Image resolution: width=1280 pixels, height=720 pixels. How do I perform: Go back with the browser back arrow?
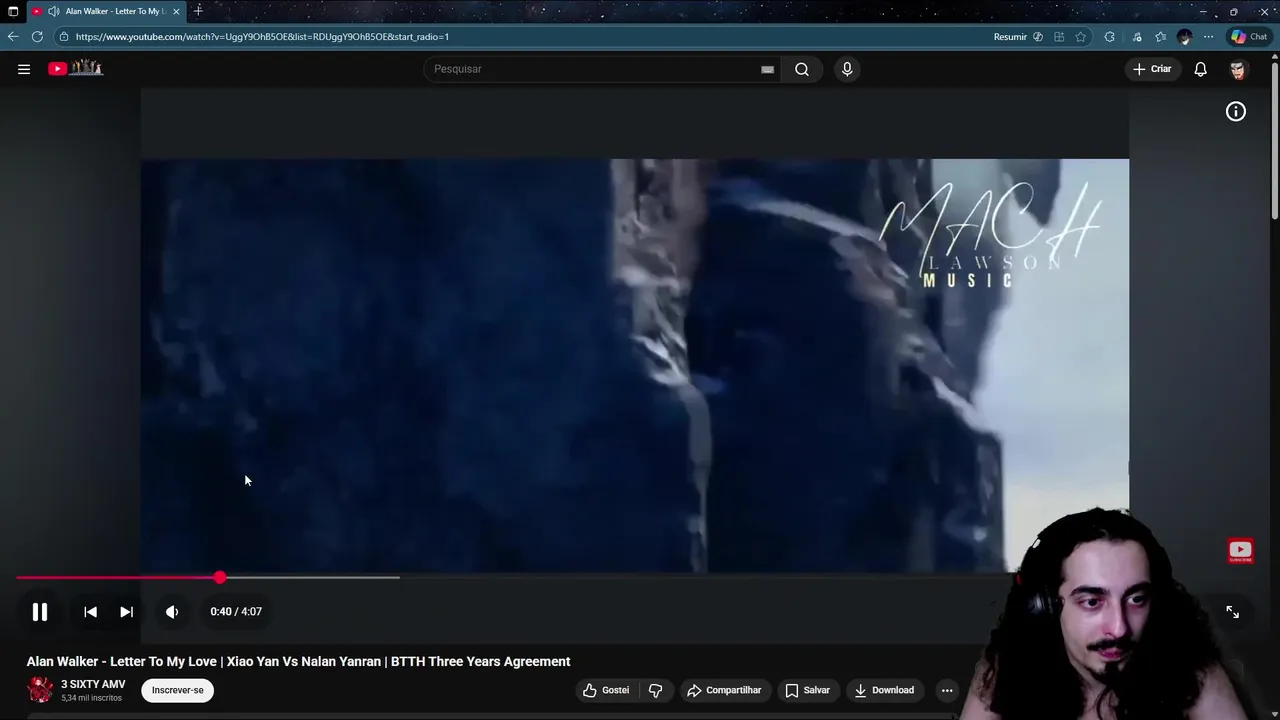coord(13,37)
